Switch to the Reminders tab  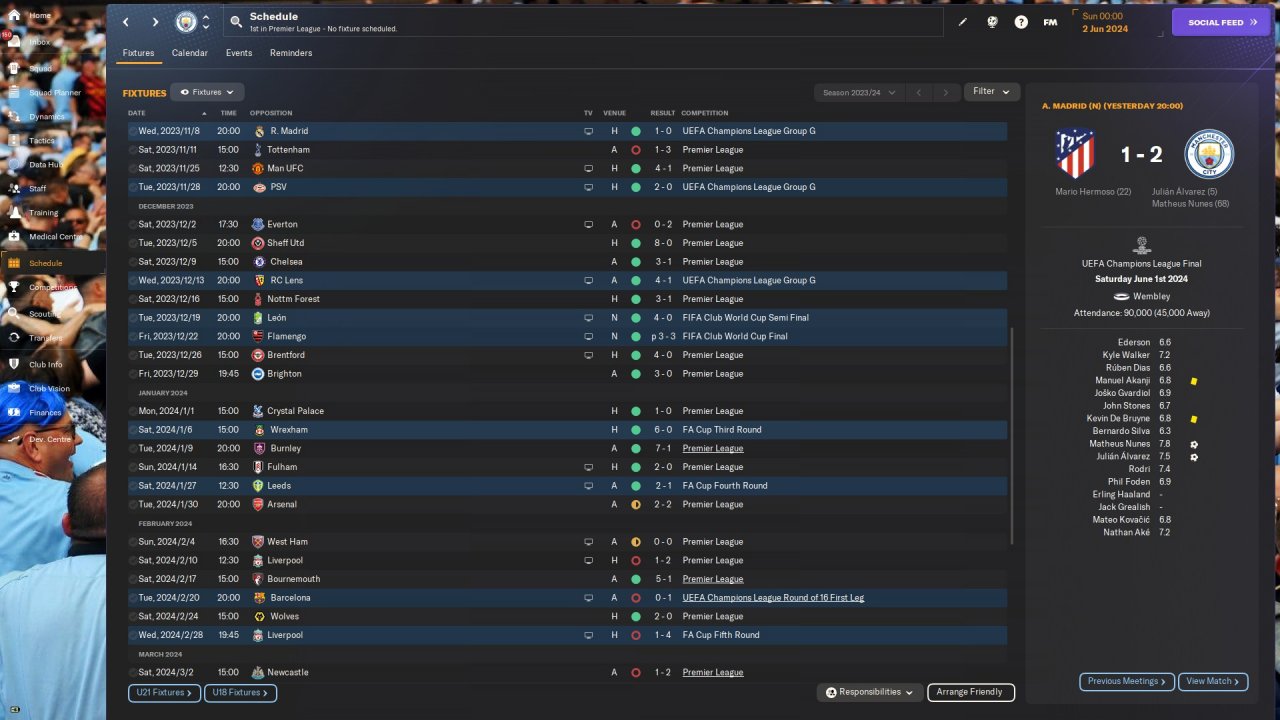click(291, 53)
